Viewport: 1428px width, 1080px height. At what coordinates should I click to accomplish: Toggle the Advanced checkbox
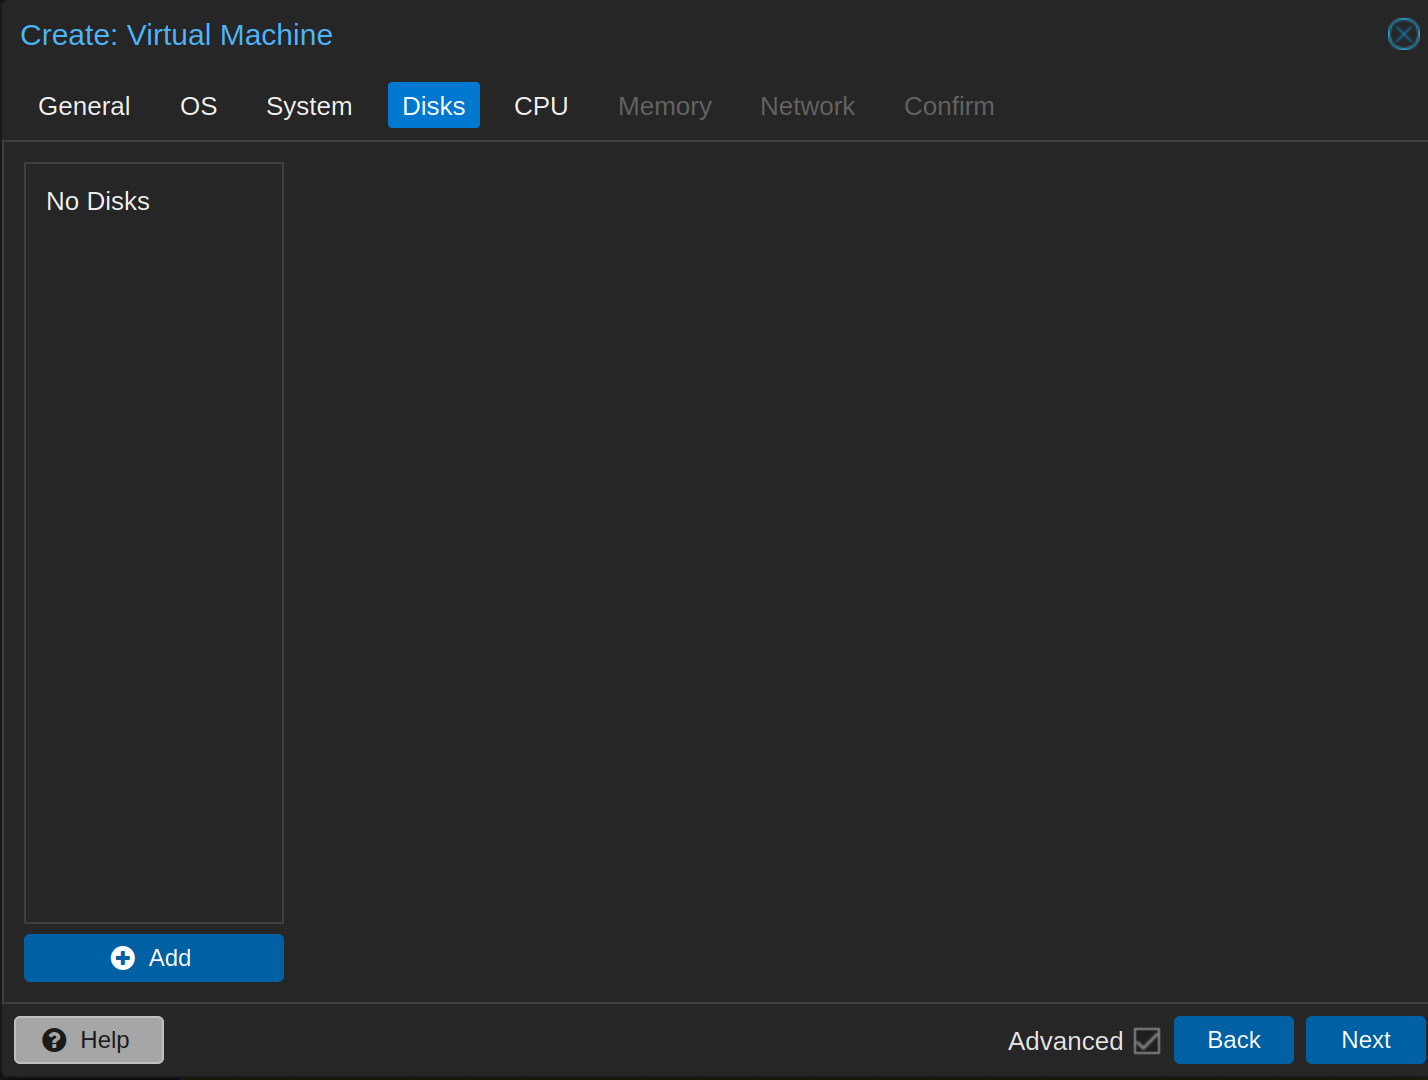coord(1147,1041)
